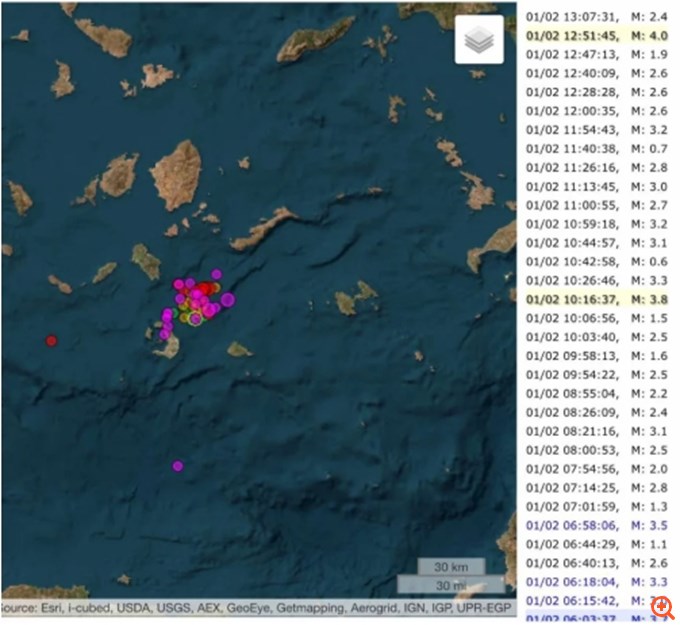Click the red magnifier zoom icon
The image size is (680, 625).
(660, 607)
